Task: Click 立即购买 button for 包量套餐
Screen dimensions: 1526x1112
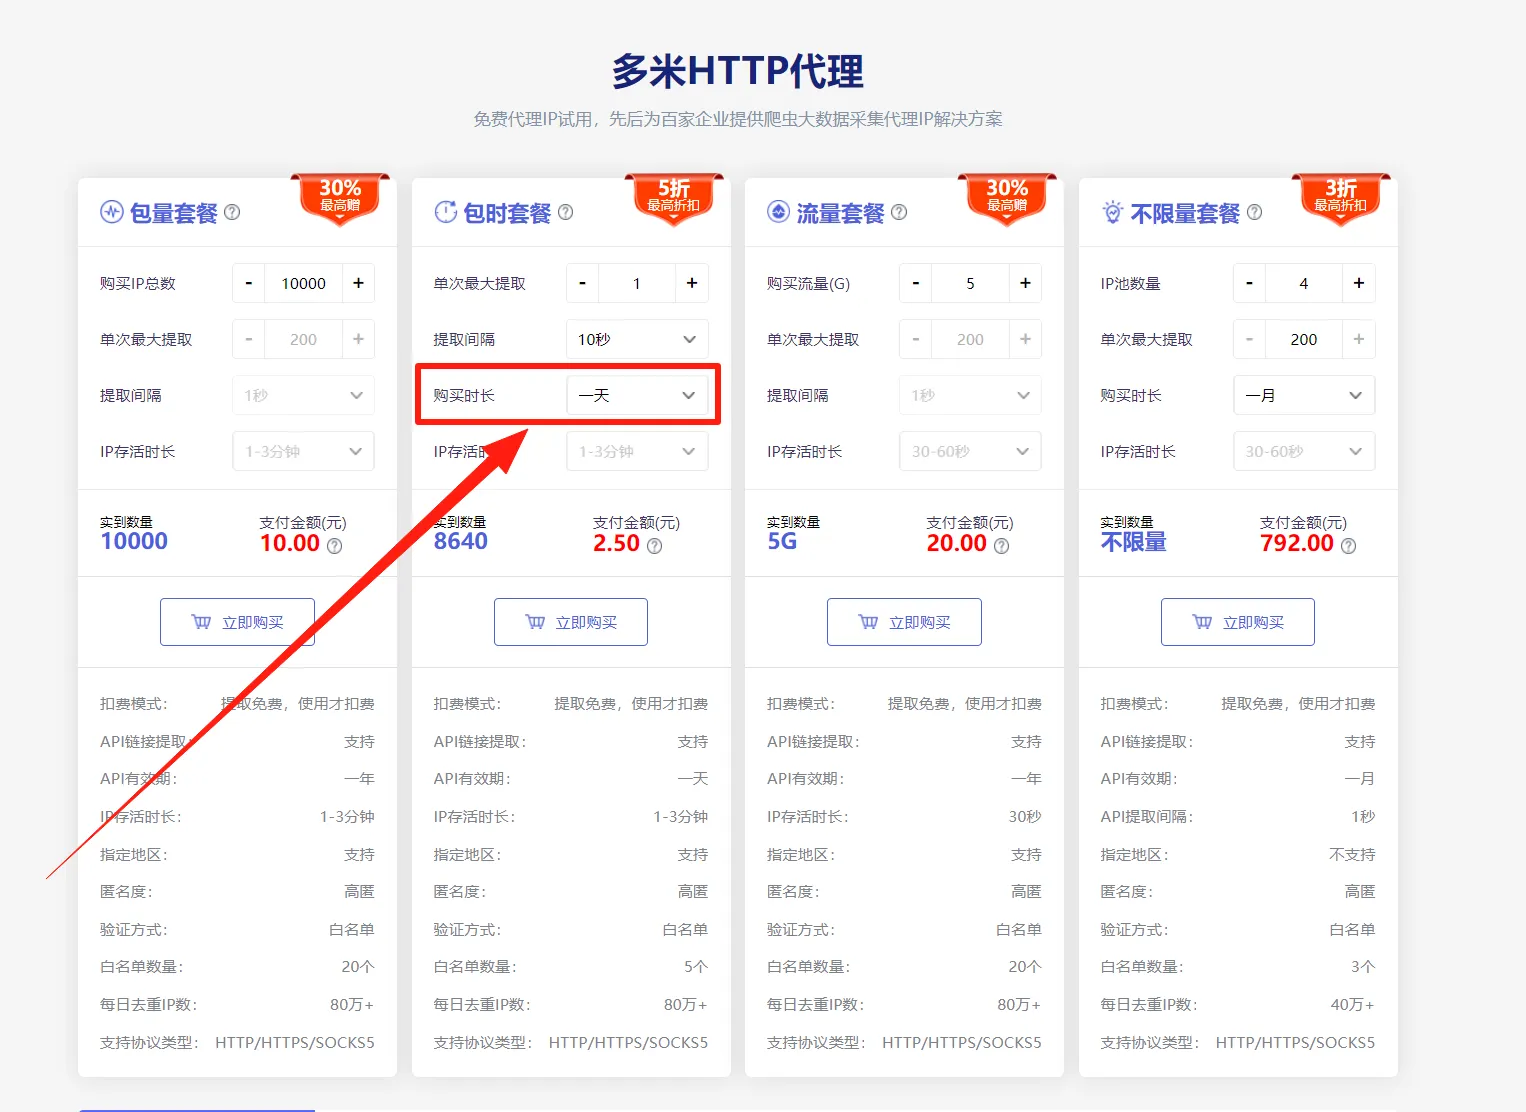Action: click(x=237, y=622)
